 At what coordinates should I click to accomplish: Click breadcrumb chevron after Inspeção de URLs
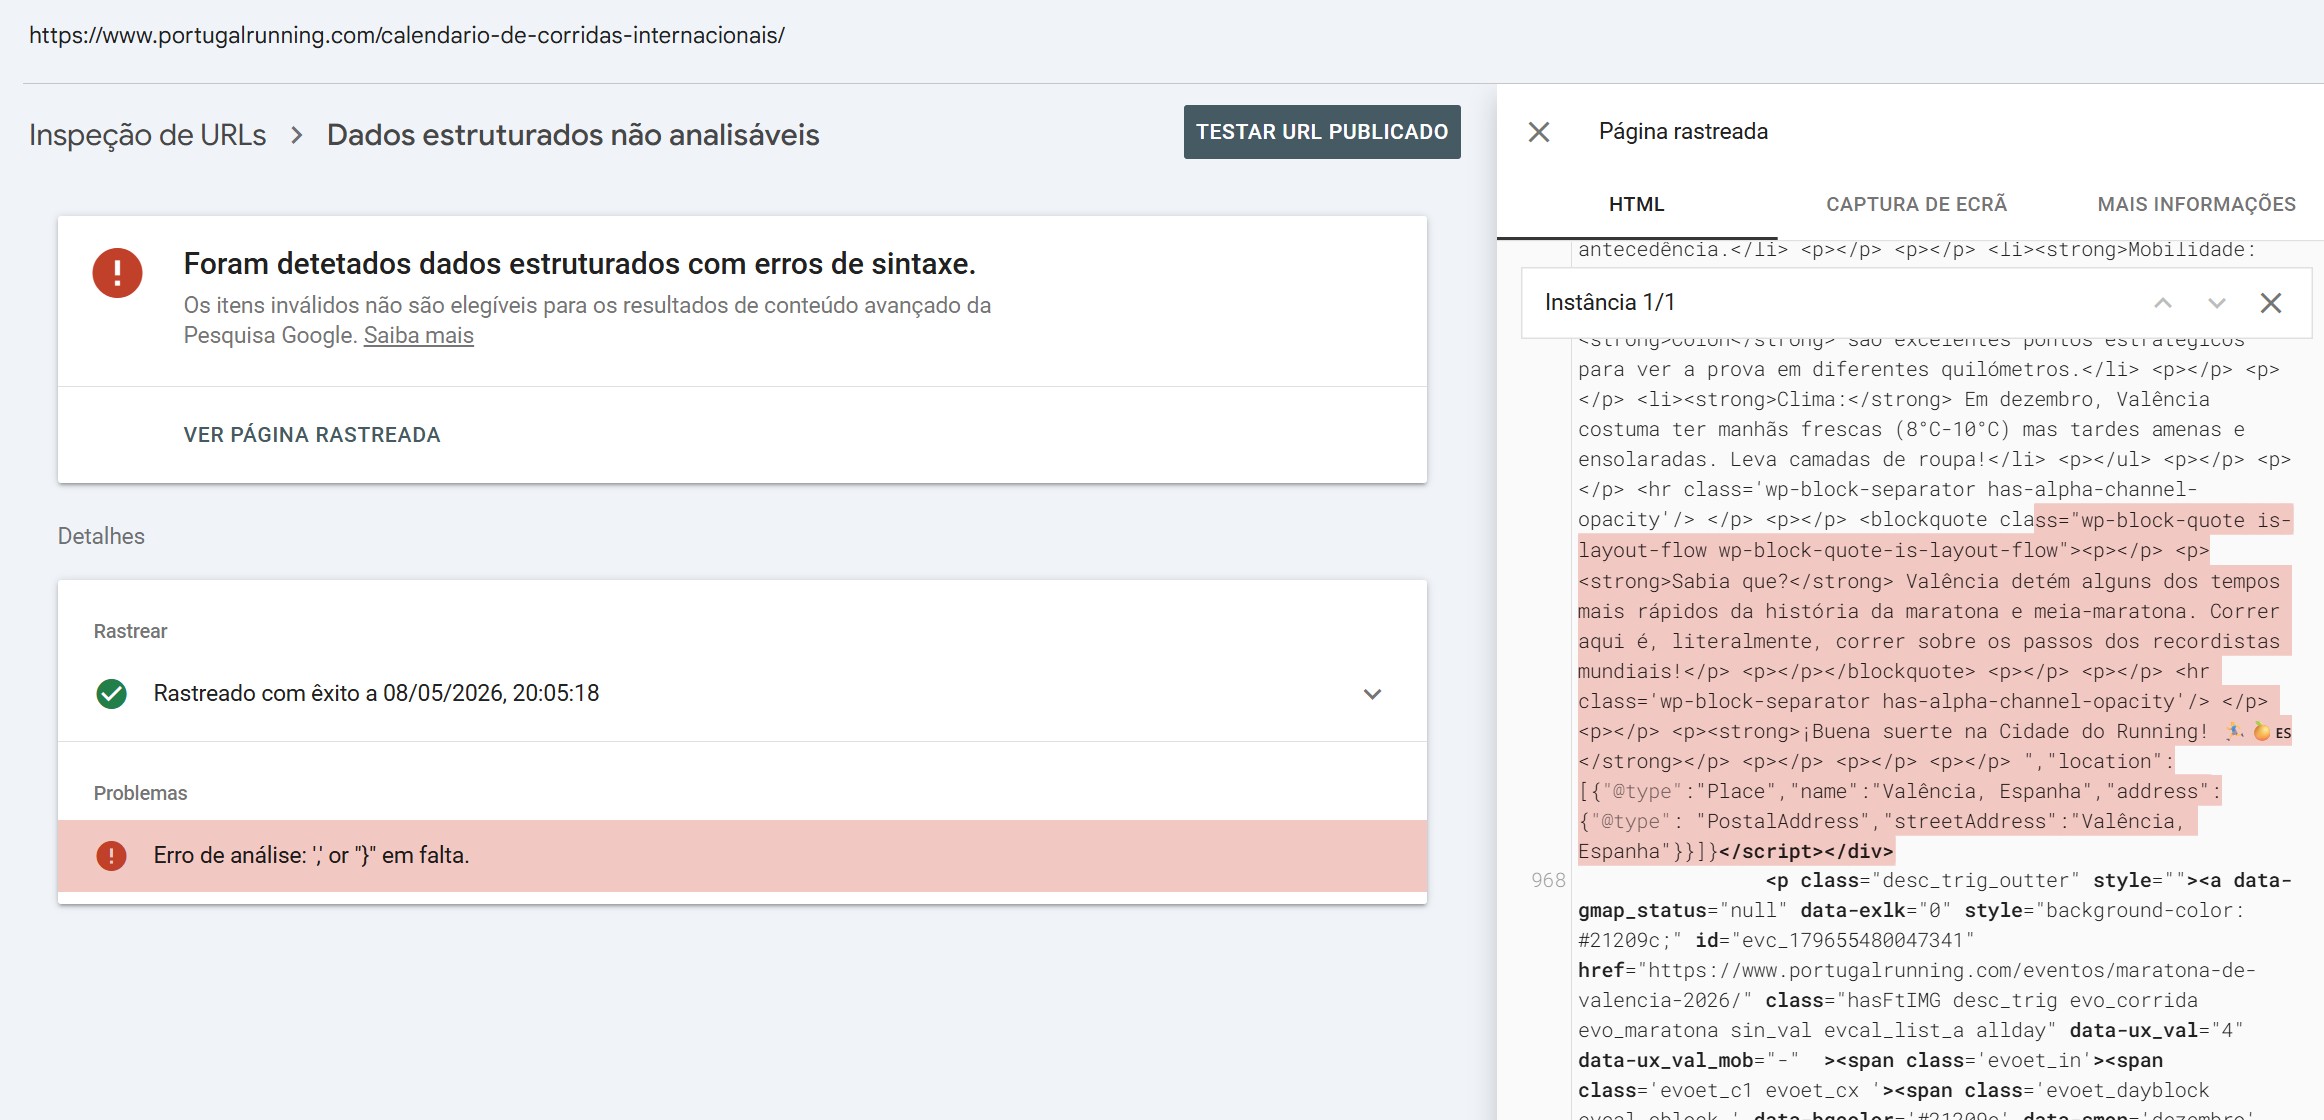tap(297, 135)
